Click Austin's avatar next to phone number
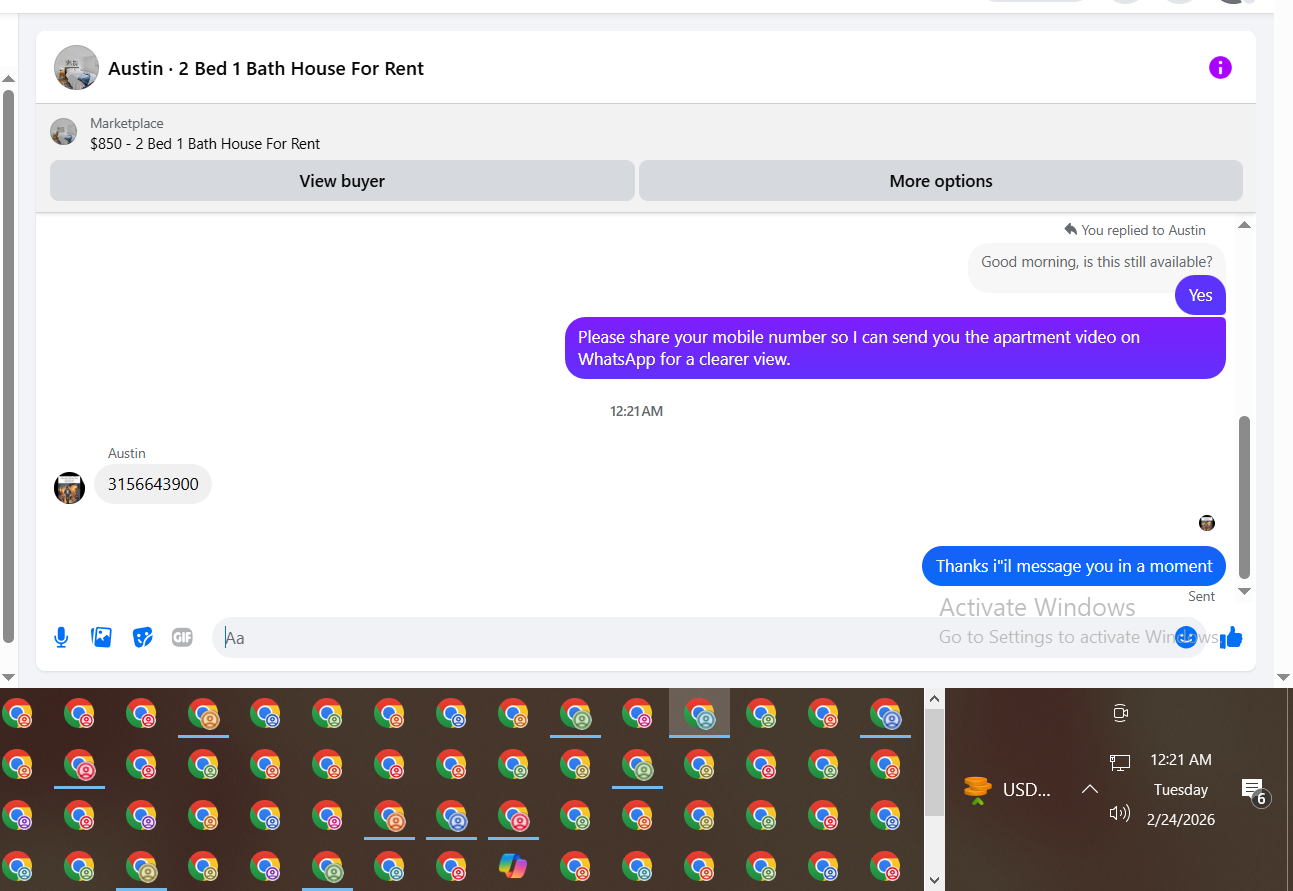This screenshot has width=1293, height=891. [69, 488]
